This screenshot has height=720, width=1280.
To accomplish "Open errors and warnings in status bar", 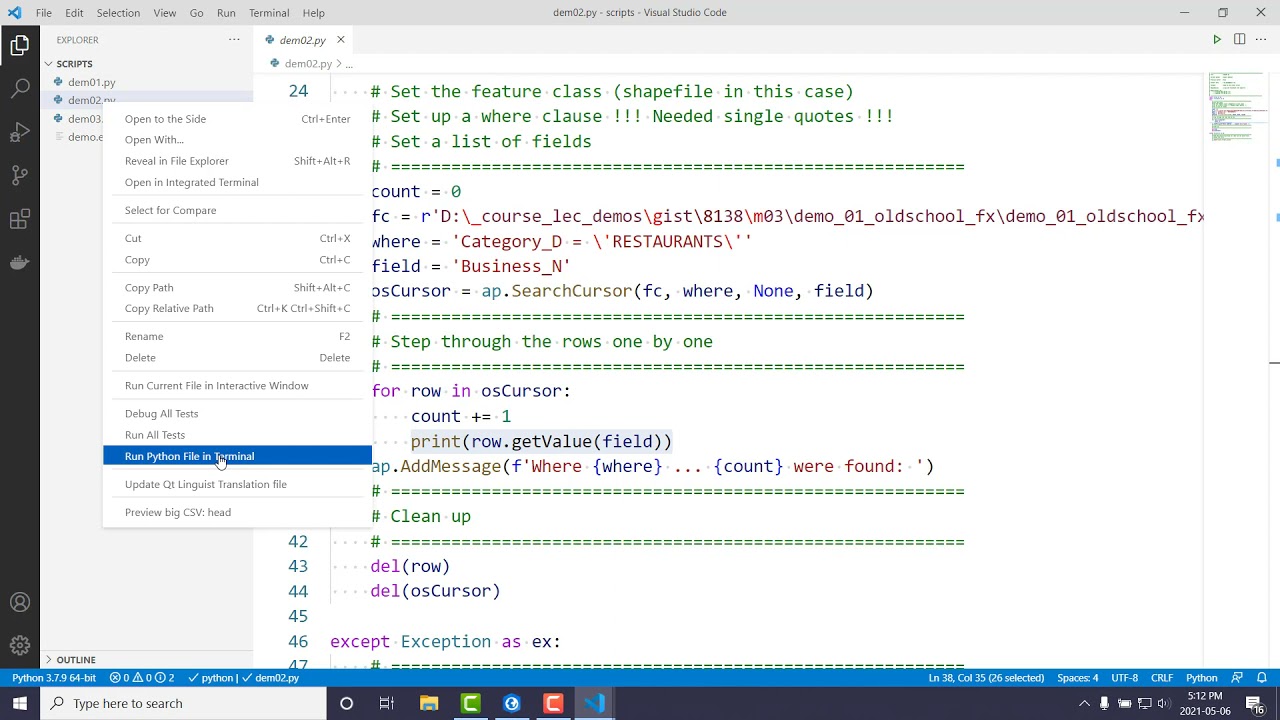I will (x=142, y=678).
